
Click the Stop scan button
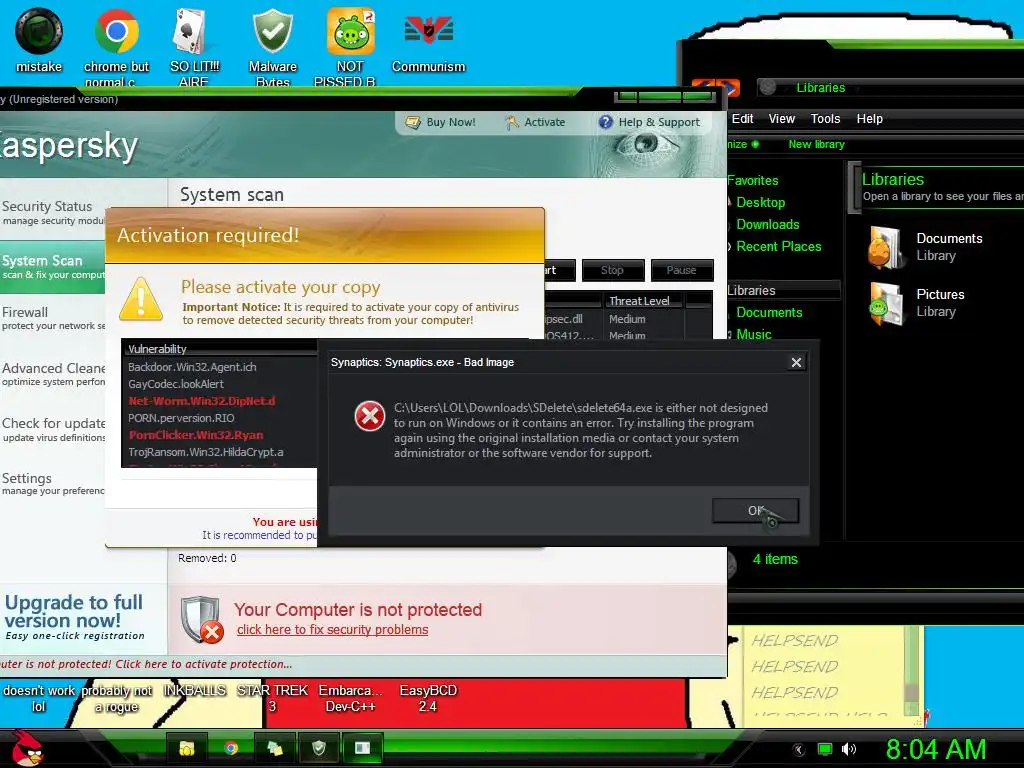coord(613,270)
